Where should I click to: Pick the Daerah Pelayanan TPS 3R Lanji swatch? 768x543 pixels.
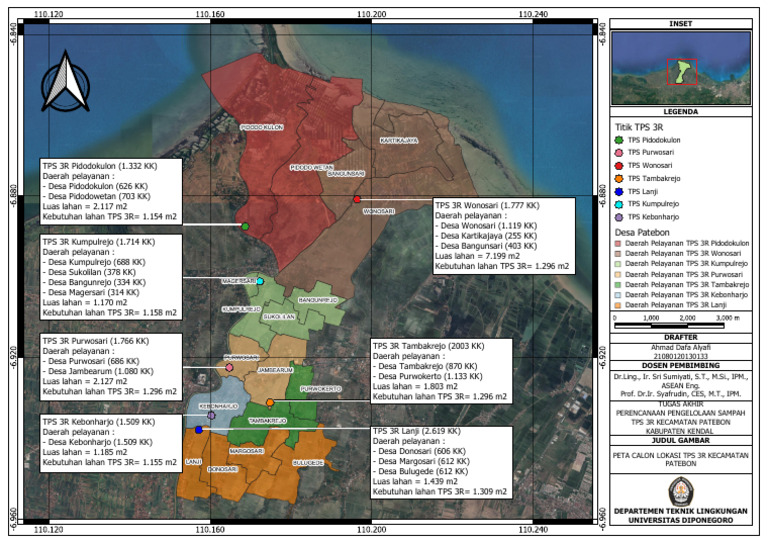click(618, 305)
